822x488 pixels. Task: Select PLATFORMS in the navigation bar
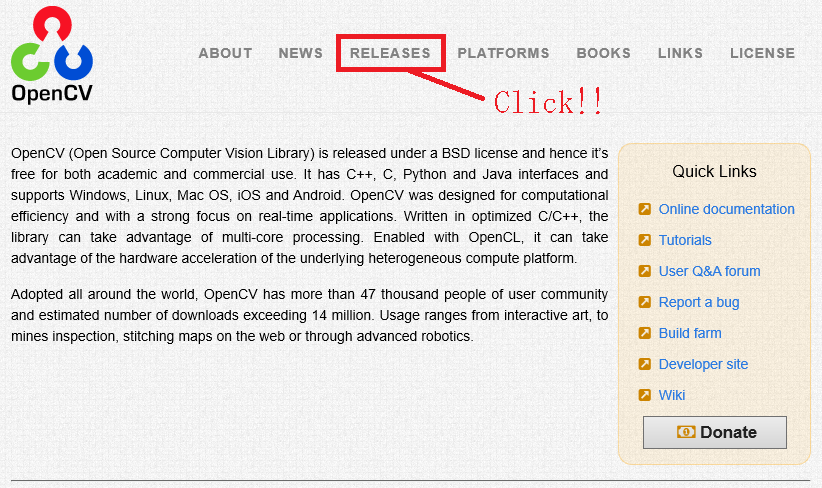click(503, 53)
